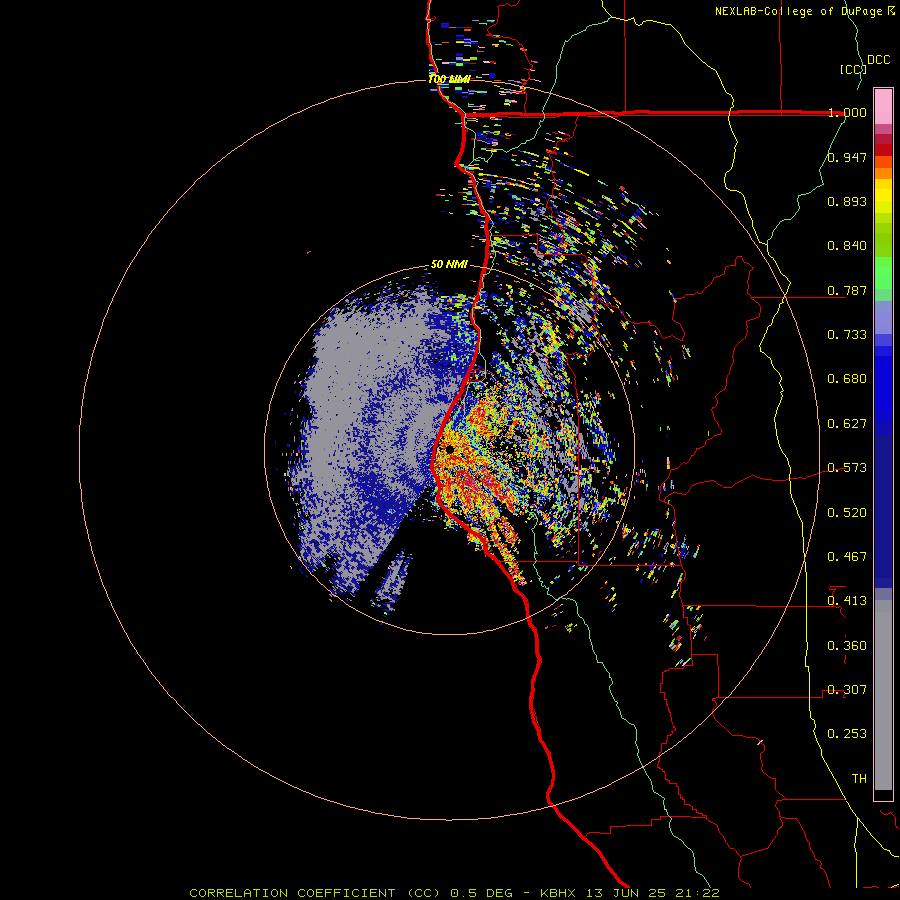Select the 0.253 legend value
Viewport: 900px width, 900px height.
[x=847, y=734]
